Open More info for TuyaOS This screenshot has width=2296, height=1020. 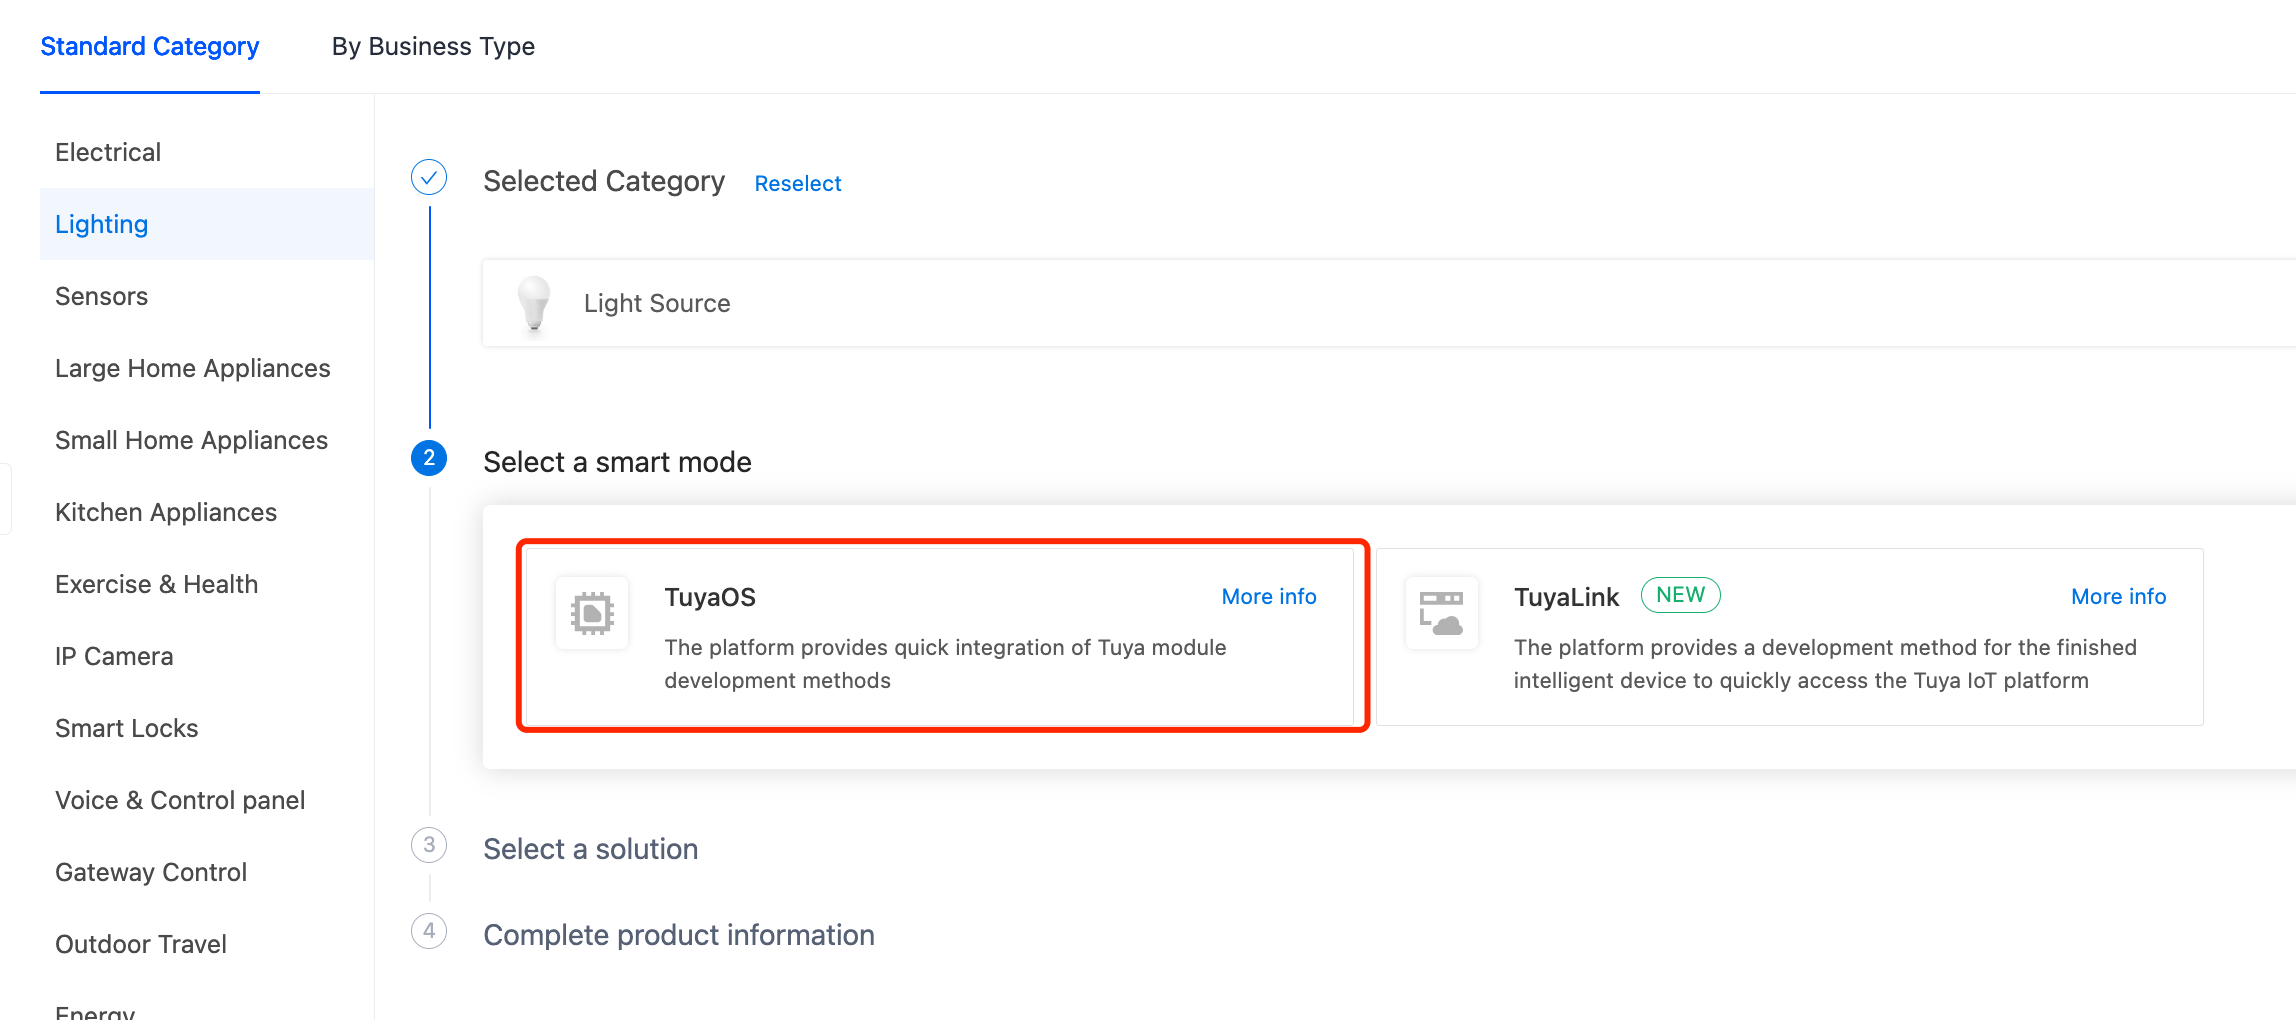pos(1269,597)
